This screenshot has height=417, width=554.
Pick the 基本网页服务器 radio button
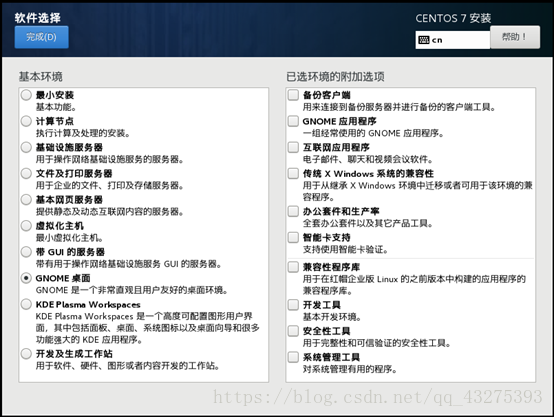pos(26,200)
